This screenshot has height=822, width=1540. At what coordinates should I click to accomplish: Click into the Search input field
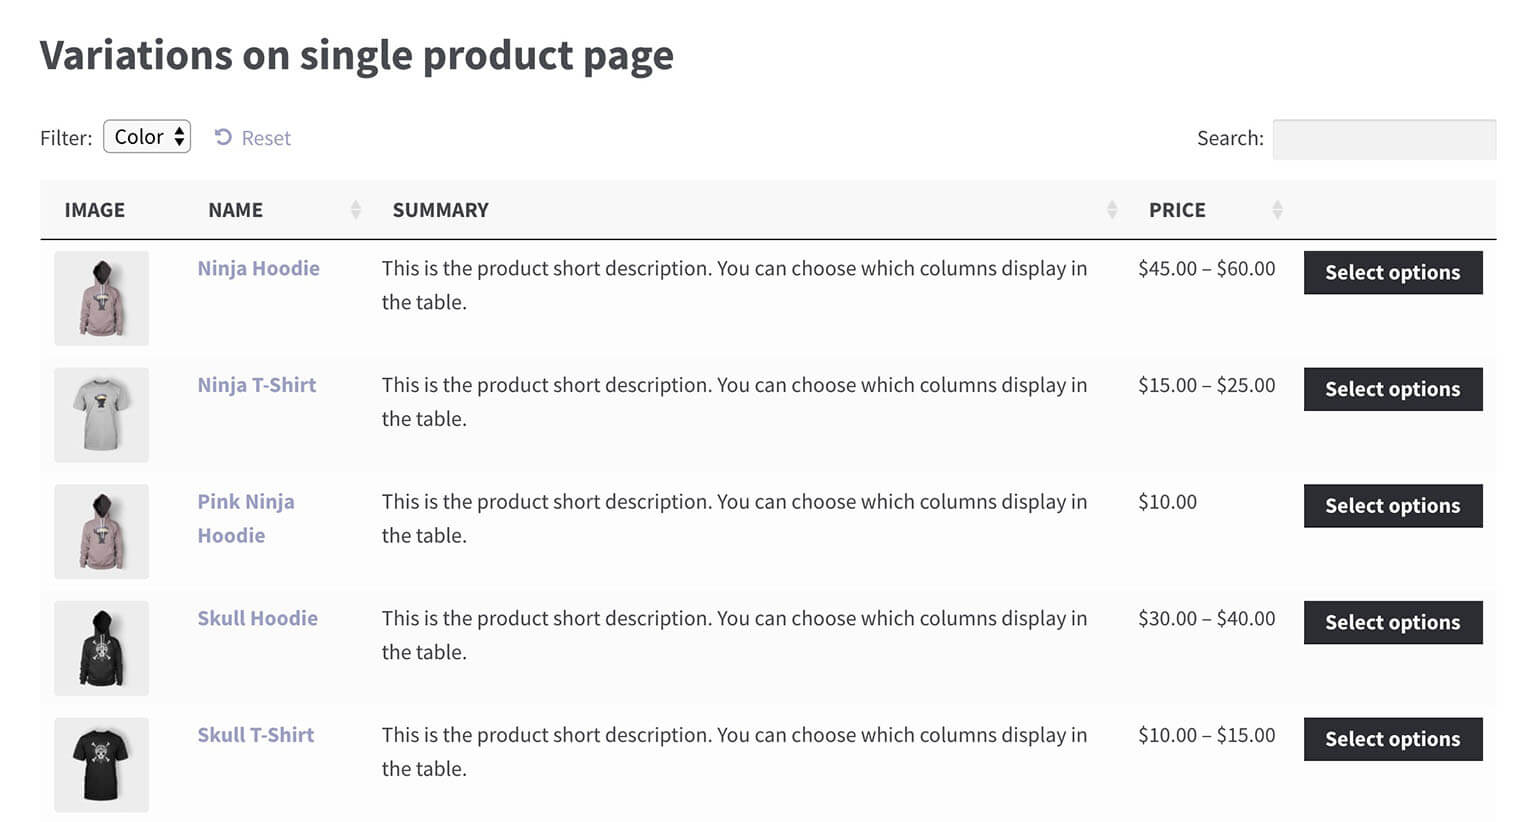pyautogui.click(x=1383, y=139)
